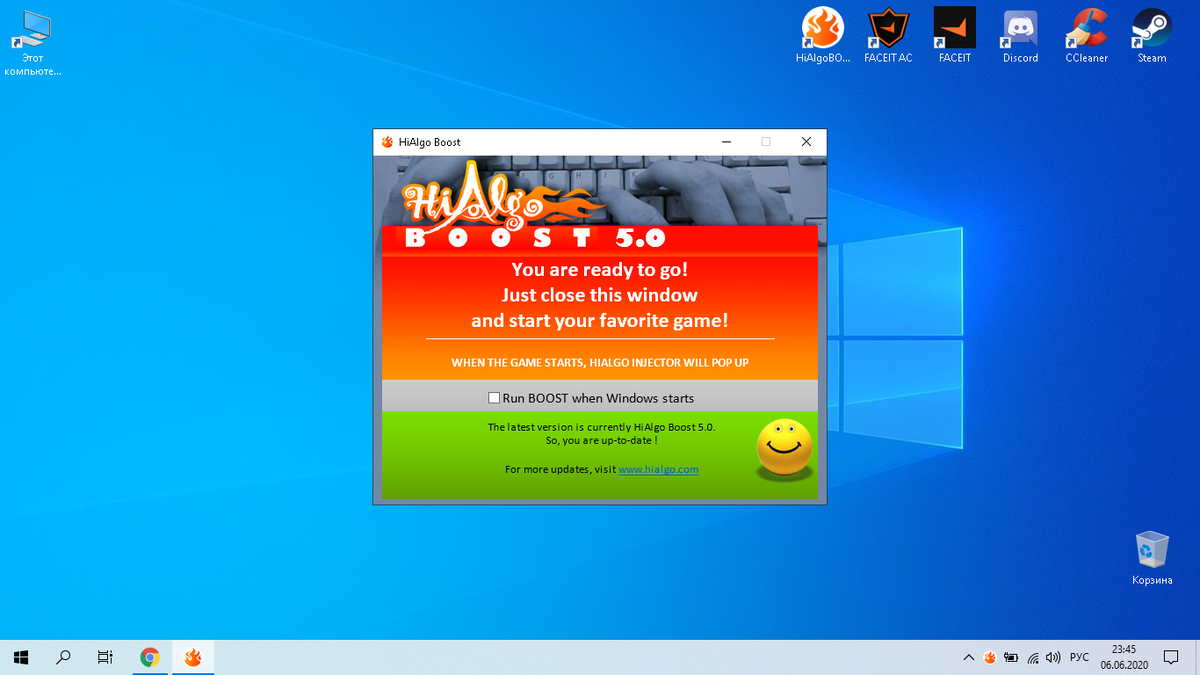The width and height of the screenshot is (1200, 675).
Task: Open the volume speaker tray icon
Action: (1054, 658)
